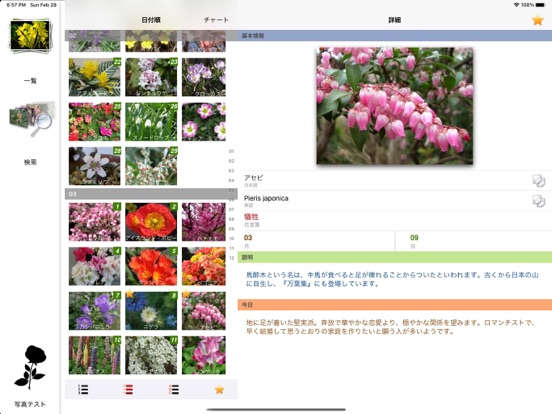Screen dimensions: 552x414
Task: Open the blue ニゲラ thumbnail with star
Action: [151, 311]
